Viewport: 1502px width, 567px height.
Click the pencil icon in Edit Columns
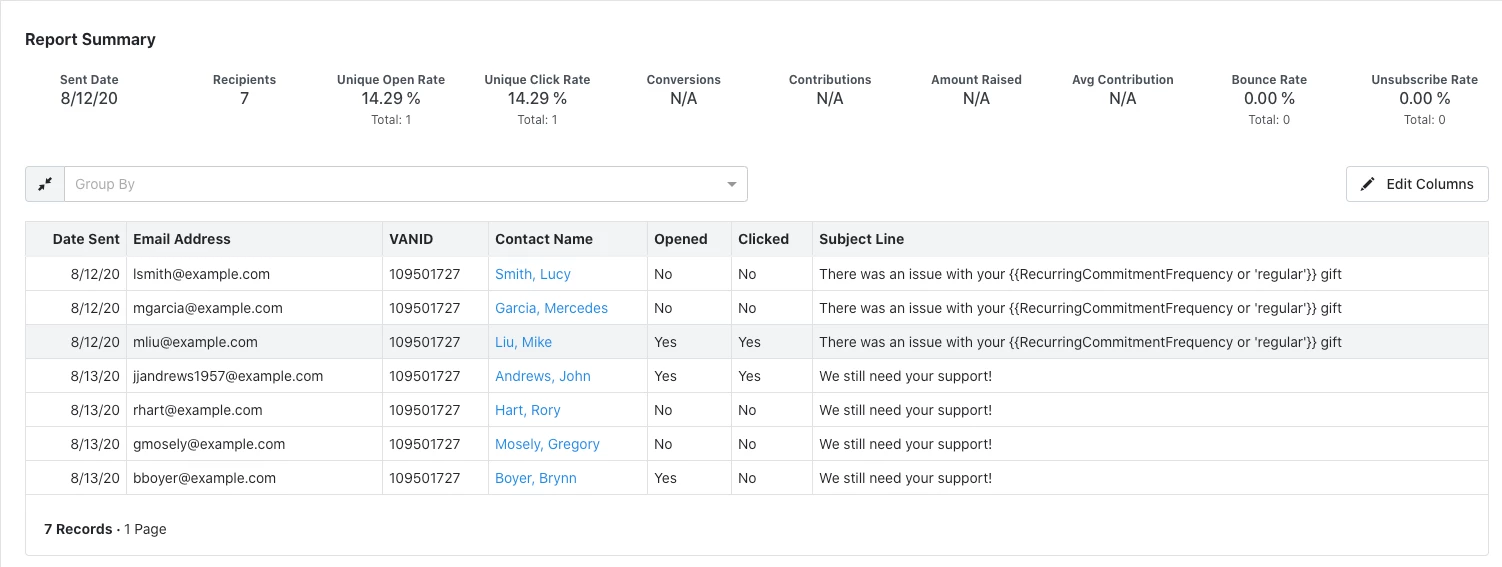(x=1368, y=184)
